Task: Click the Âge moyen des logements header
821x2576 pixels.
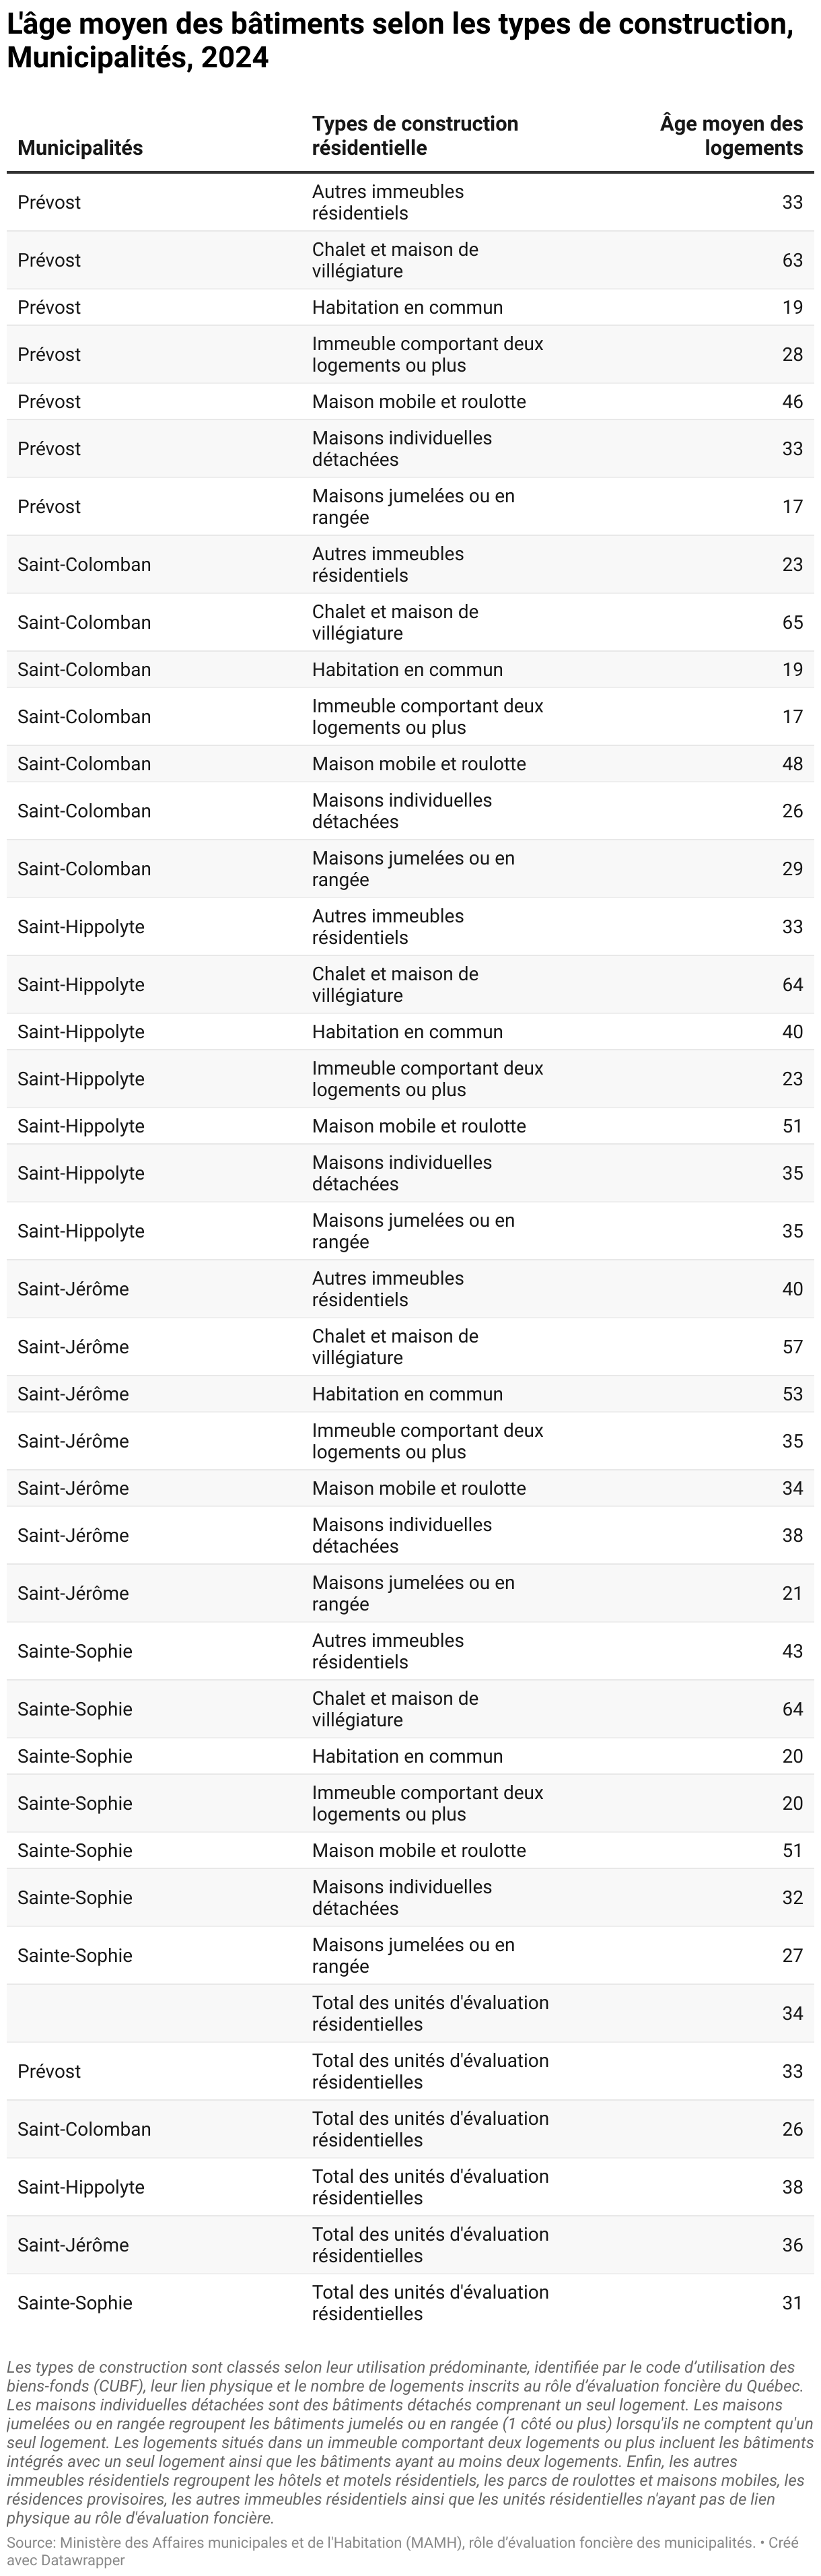Action: coord(731,136)
